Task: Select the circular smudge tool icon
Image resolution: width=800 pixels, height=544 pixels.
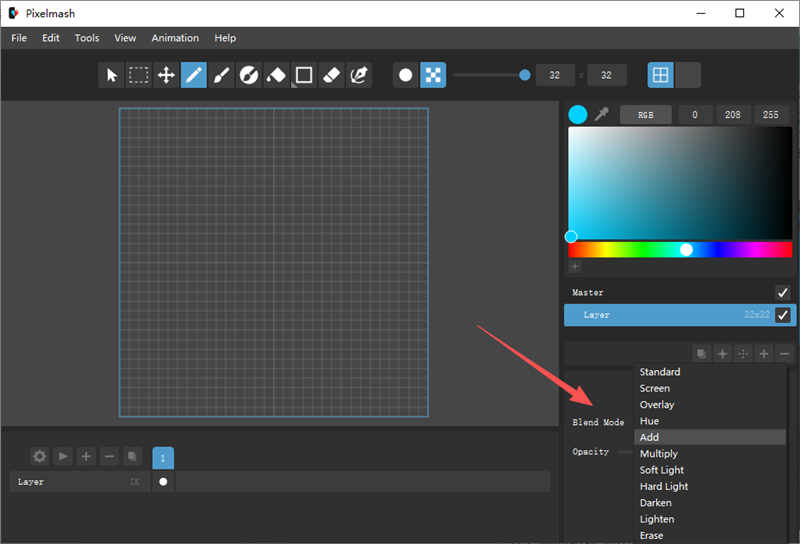Action: 249,76
